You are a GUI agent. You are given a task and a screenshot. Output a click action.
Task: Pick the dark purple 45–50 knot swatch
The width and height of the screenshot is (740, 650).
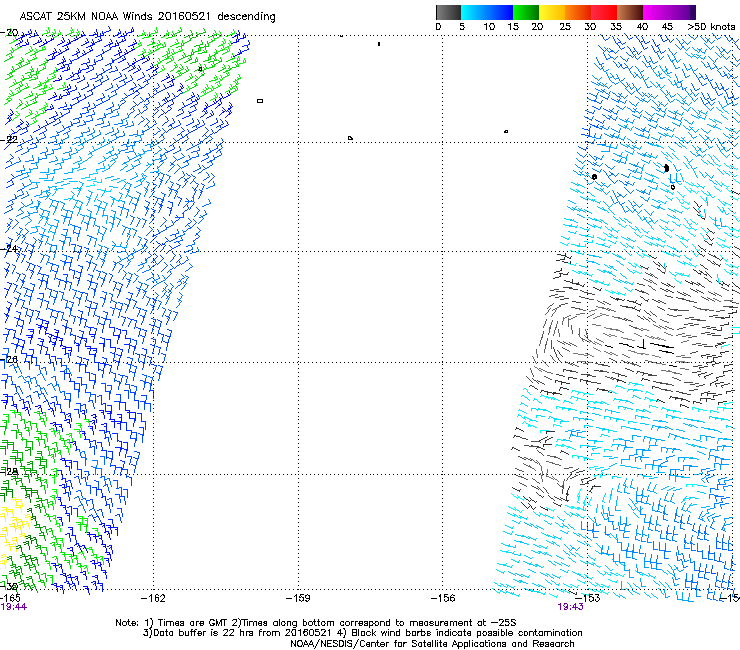point(682,12)
